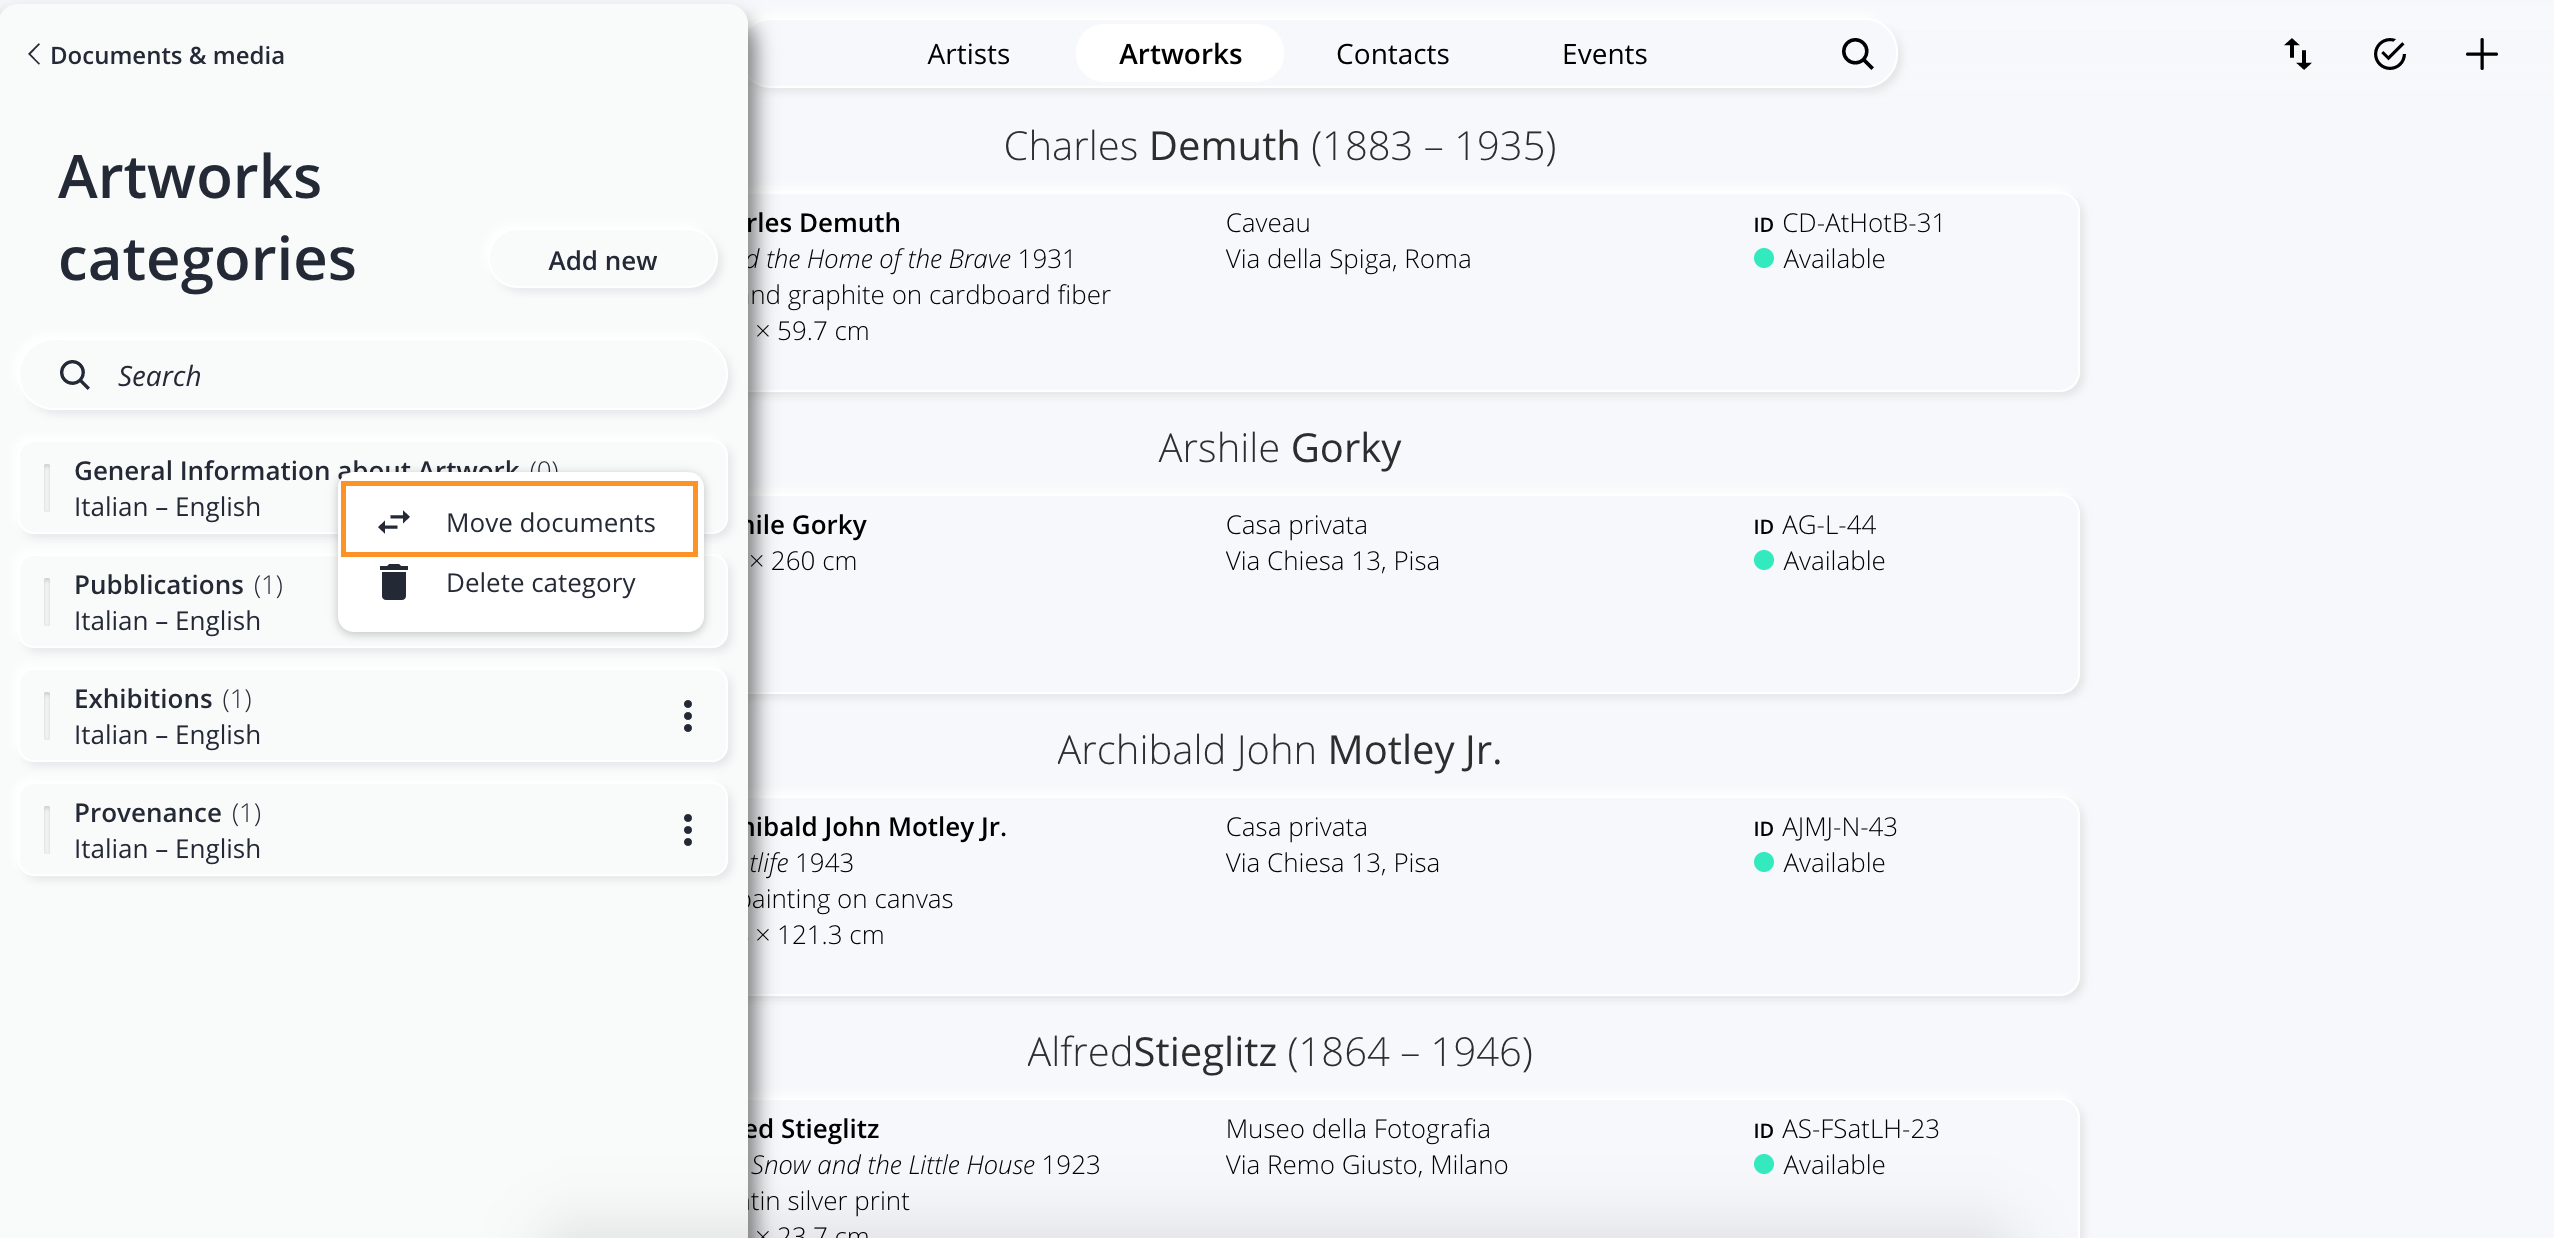Click the AlfredStieglitz (1864 – 1946) heading
Viewport: 2554px width, 1238px height.
click(x=1280, y=1052)
